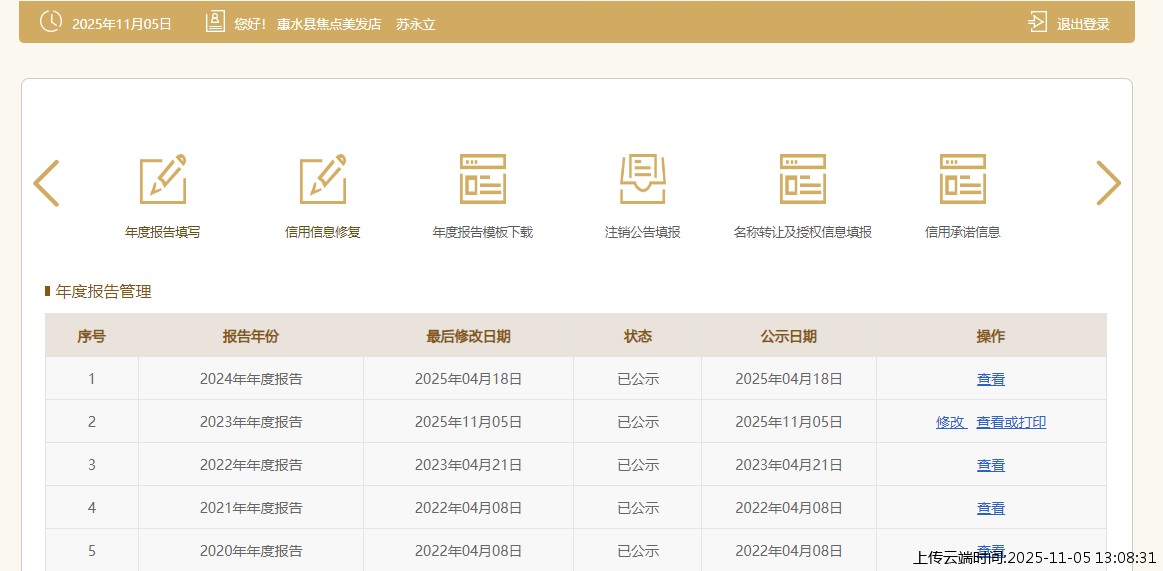Click the user profile icon in header
Viewport: 1163px width, 571px height.
click(x=215, y=23)
